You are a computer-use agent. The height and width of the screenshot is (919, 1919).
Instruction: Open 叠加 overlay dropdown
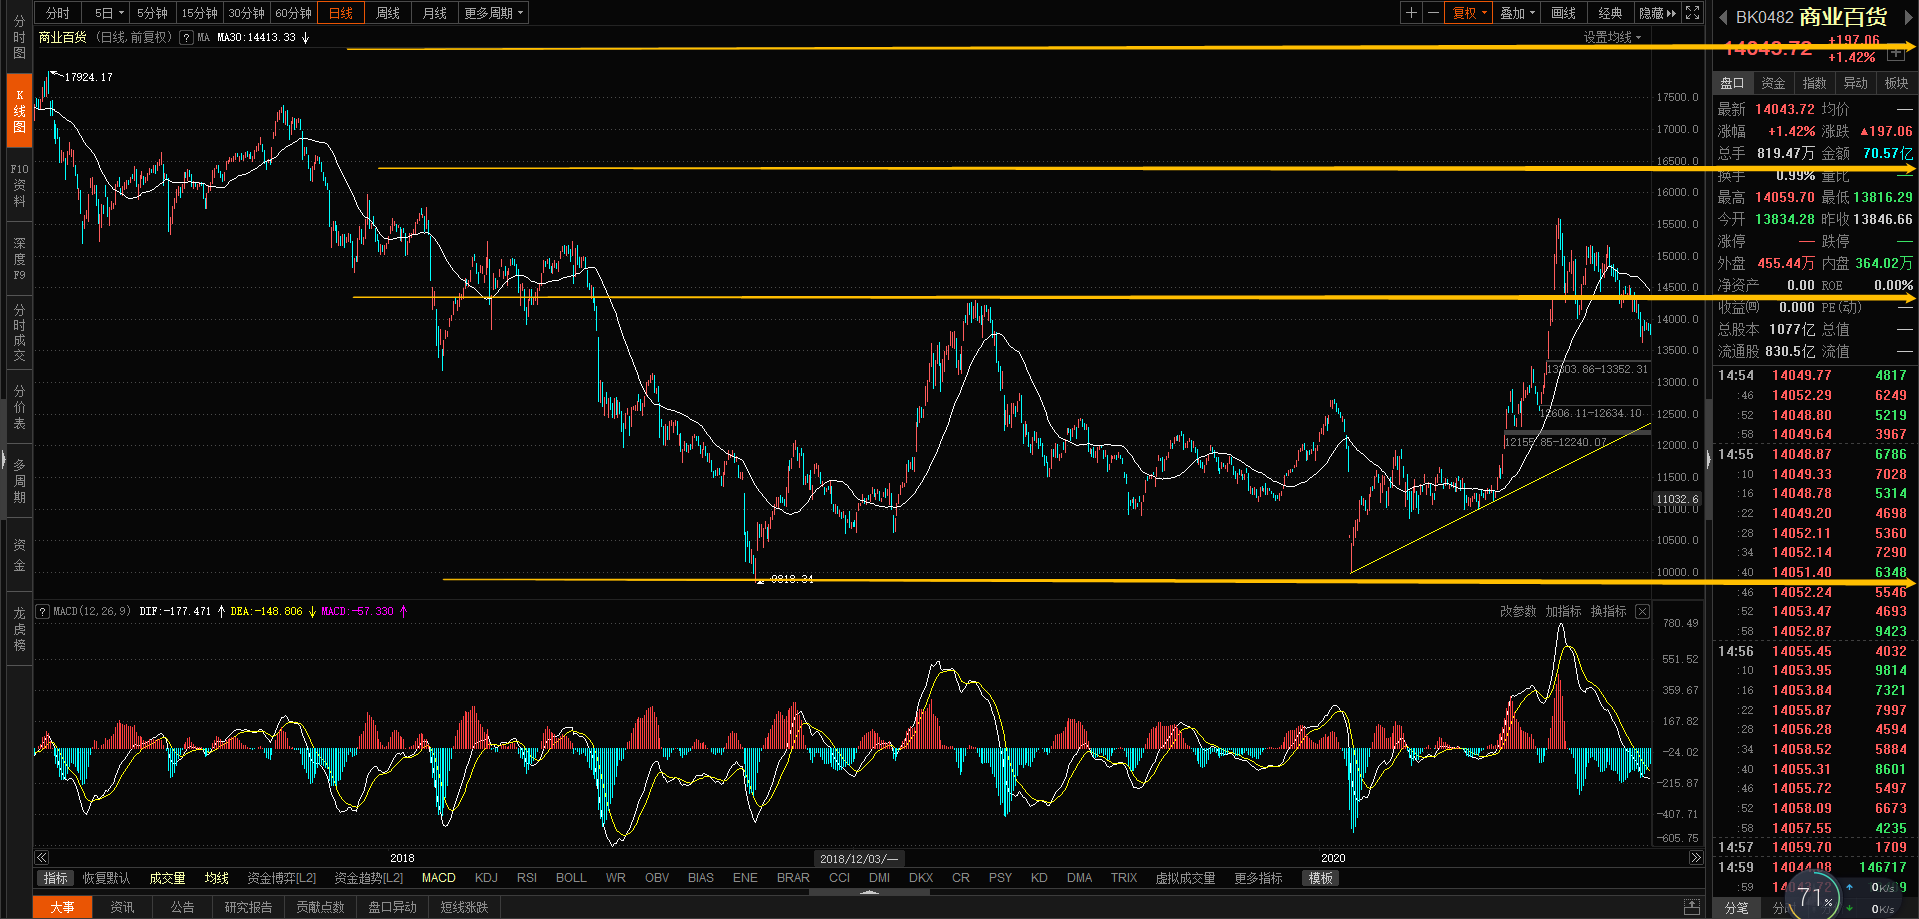click(1517, 13)
